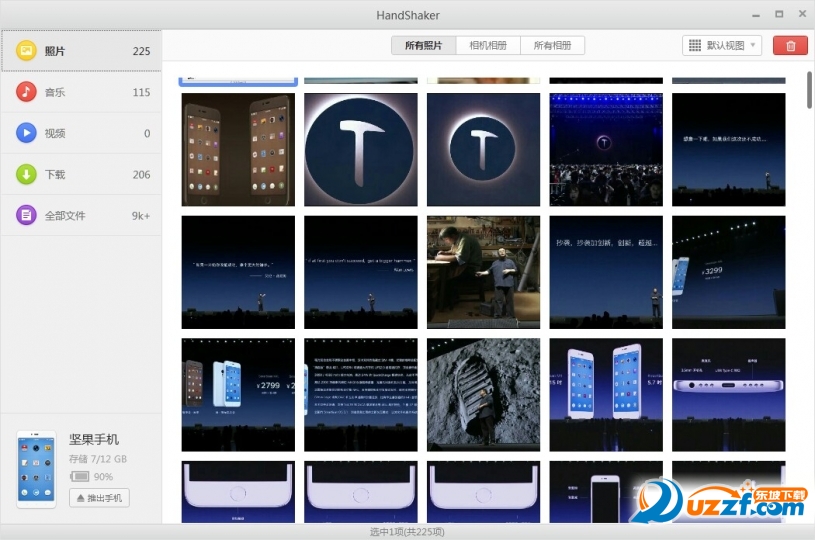815x540 pixels.
Task: Select the ¥2799 price slide thumbnail
Action: click(x=238, y=395)
